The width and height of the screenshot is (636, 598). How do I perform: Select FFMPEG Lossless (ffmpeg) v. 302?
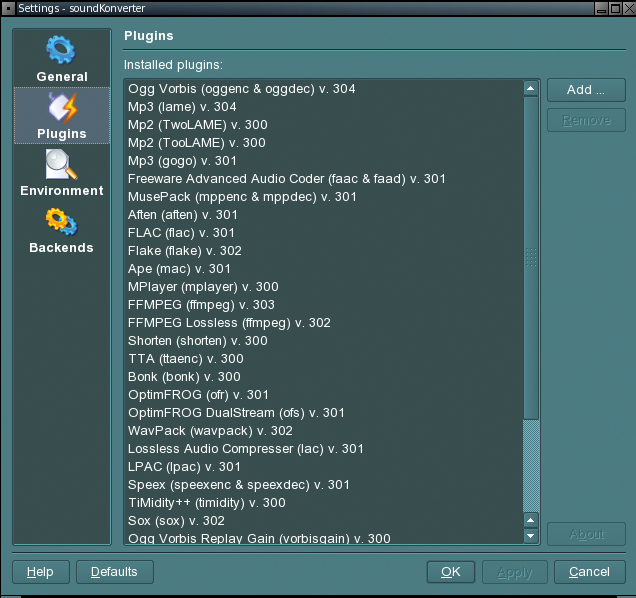[x=323, y=323]
